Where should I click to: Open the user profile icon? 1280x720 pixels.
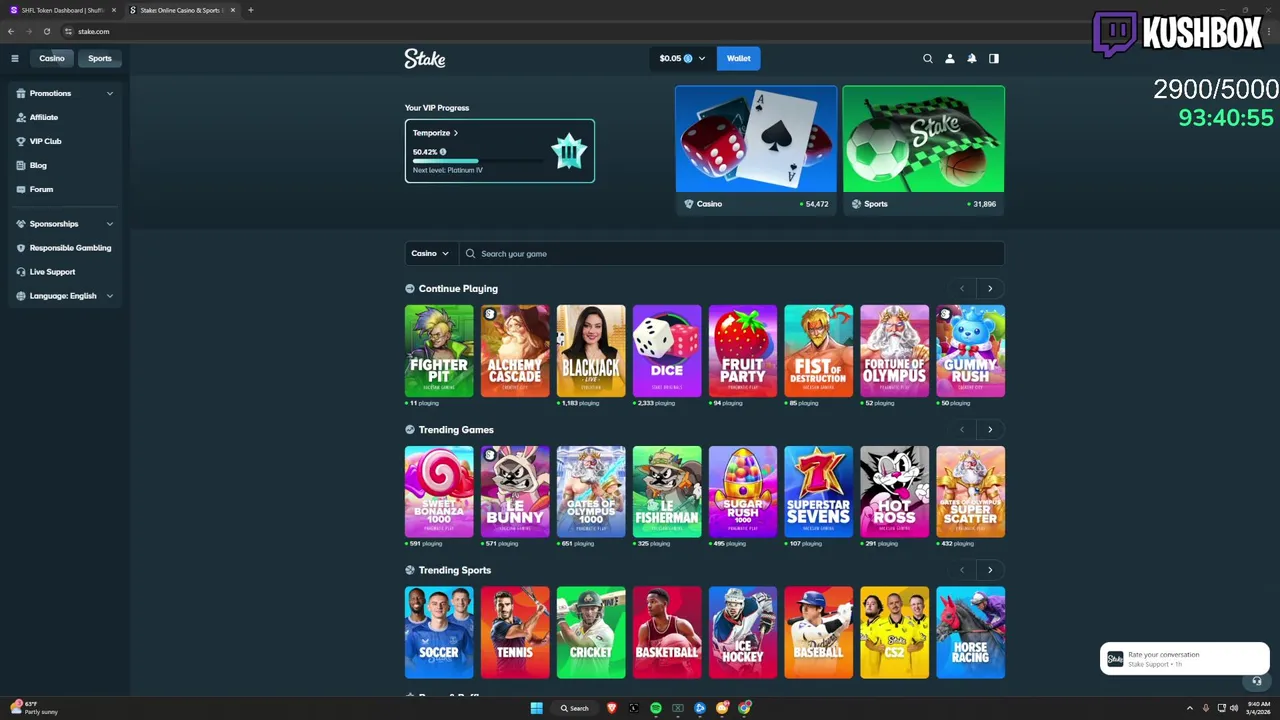pyautogui.click(x=950, y=58)
